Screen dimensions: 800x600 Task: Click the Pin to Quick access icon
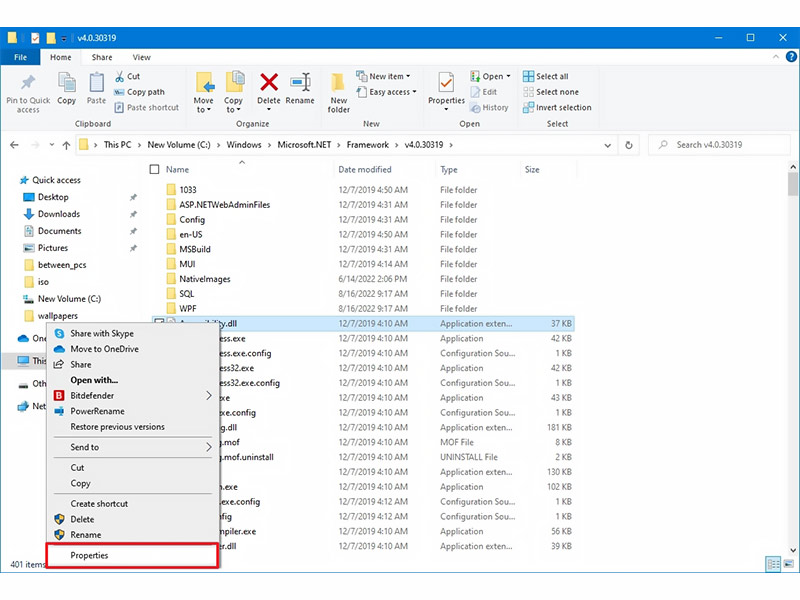point(28,83)
